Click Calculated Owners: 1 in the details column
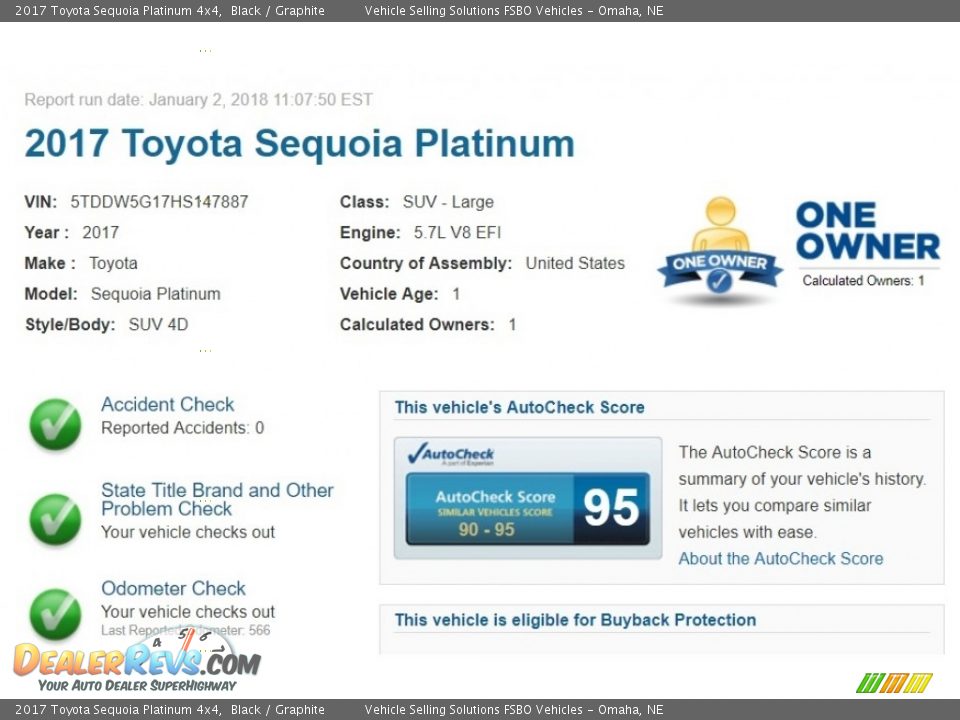This screenshot has width=960, height=720. tap(428, 324)
